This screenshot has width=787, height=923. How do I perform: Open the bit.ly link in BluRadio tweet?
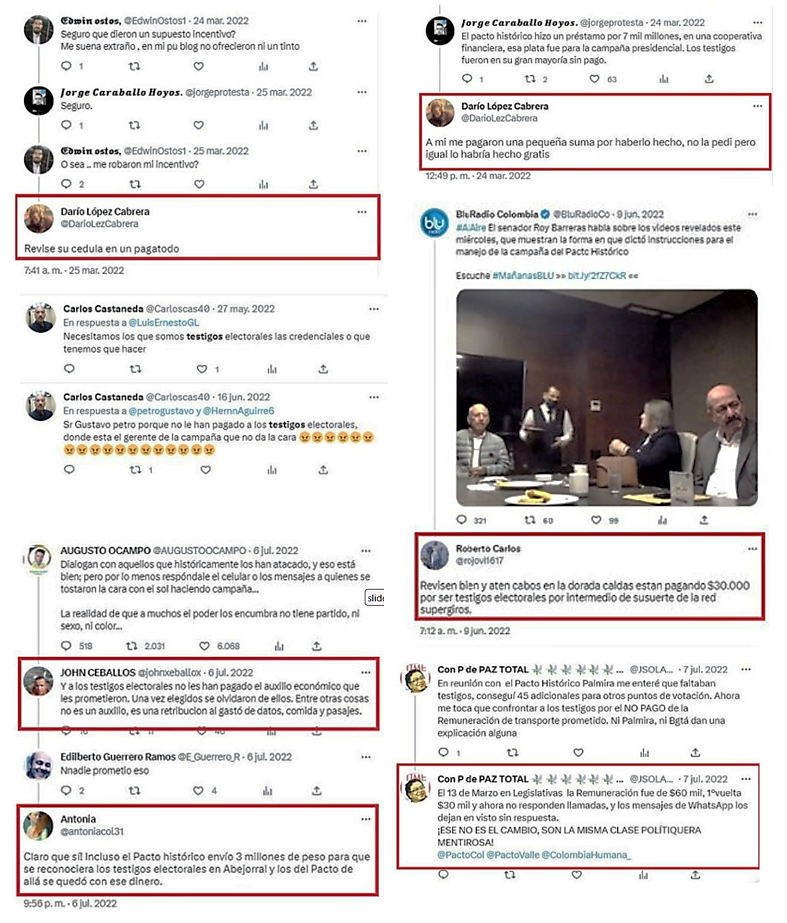pyautogui.click(x=597, y=275)
